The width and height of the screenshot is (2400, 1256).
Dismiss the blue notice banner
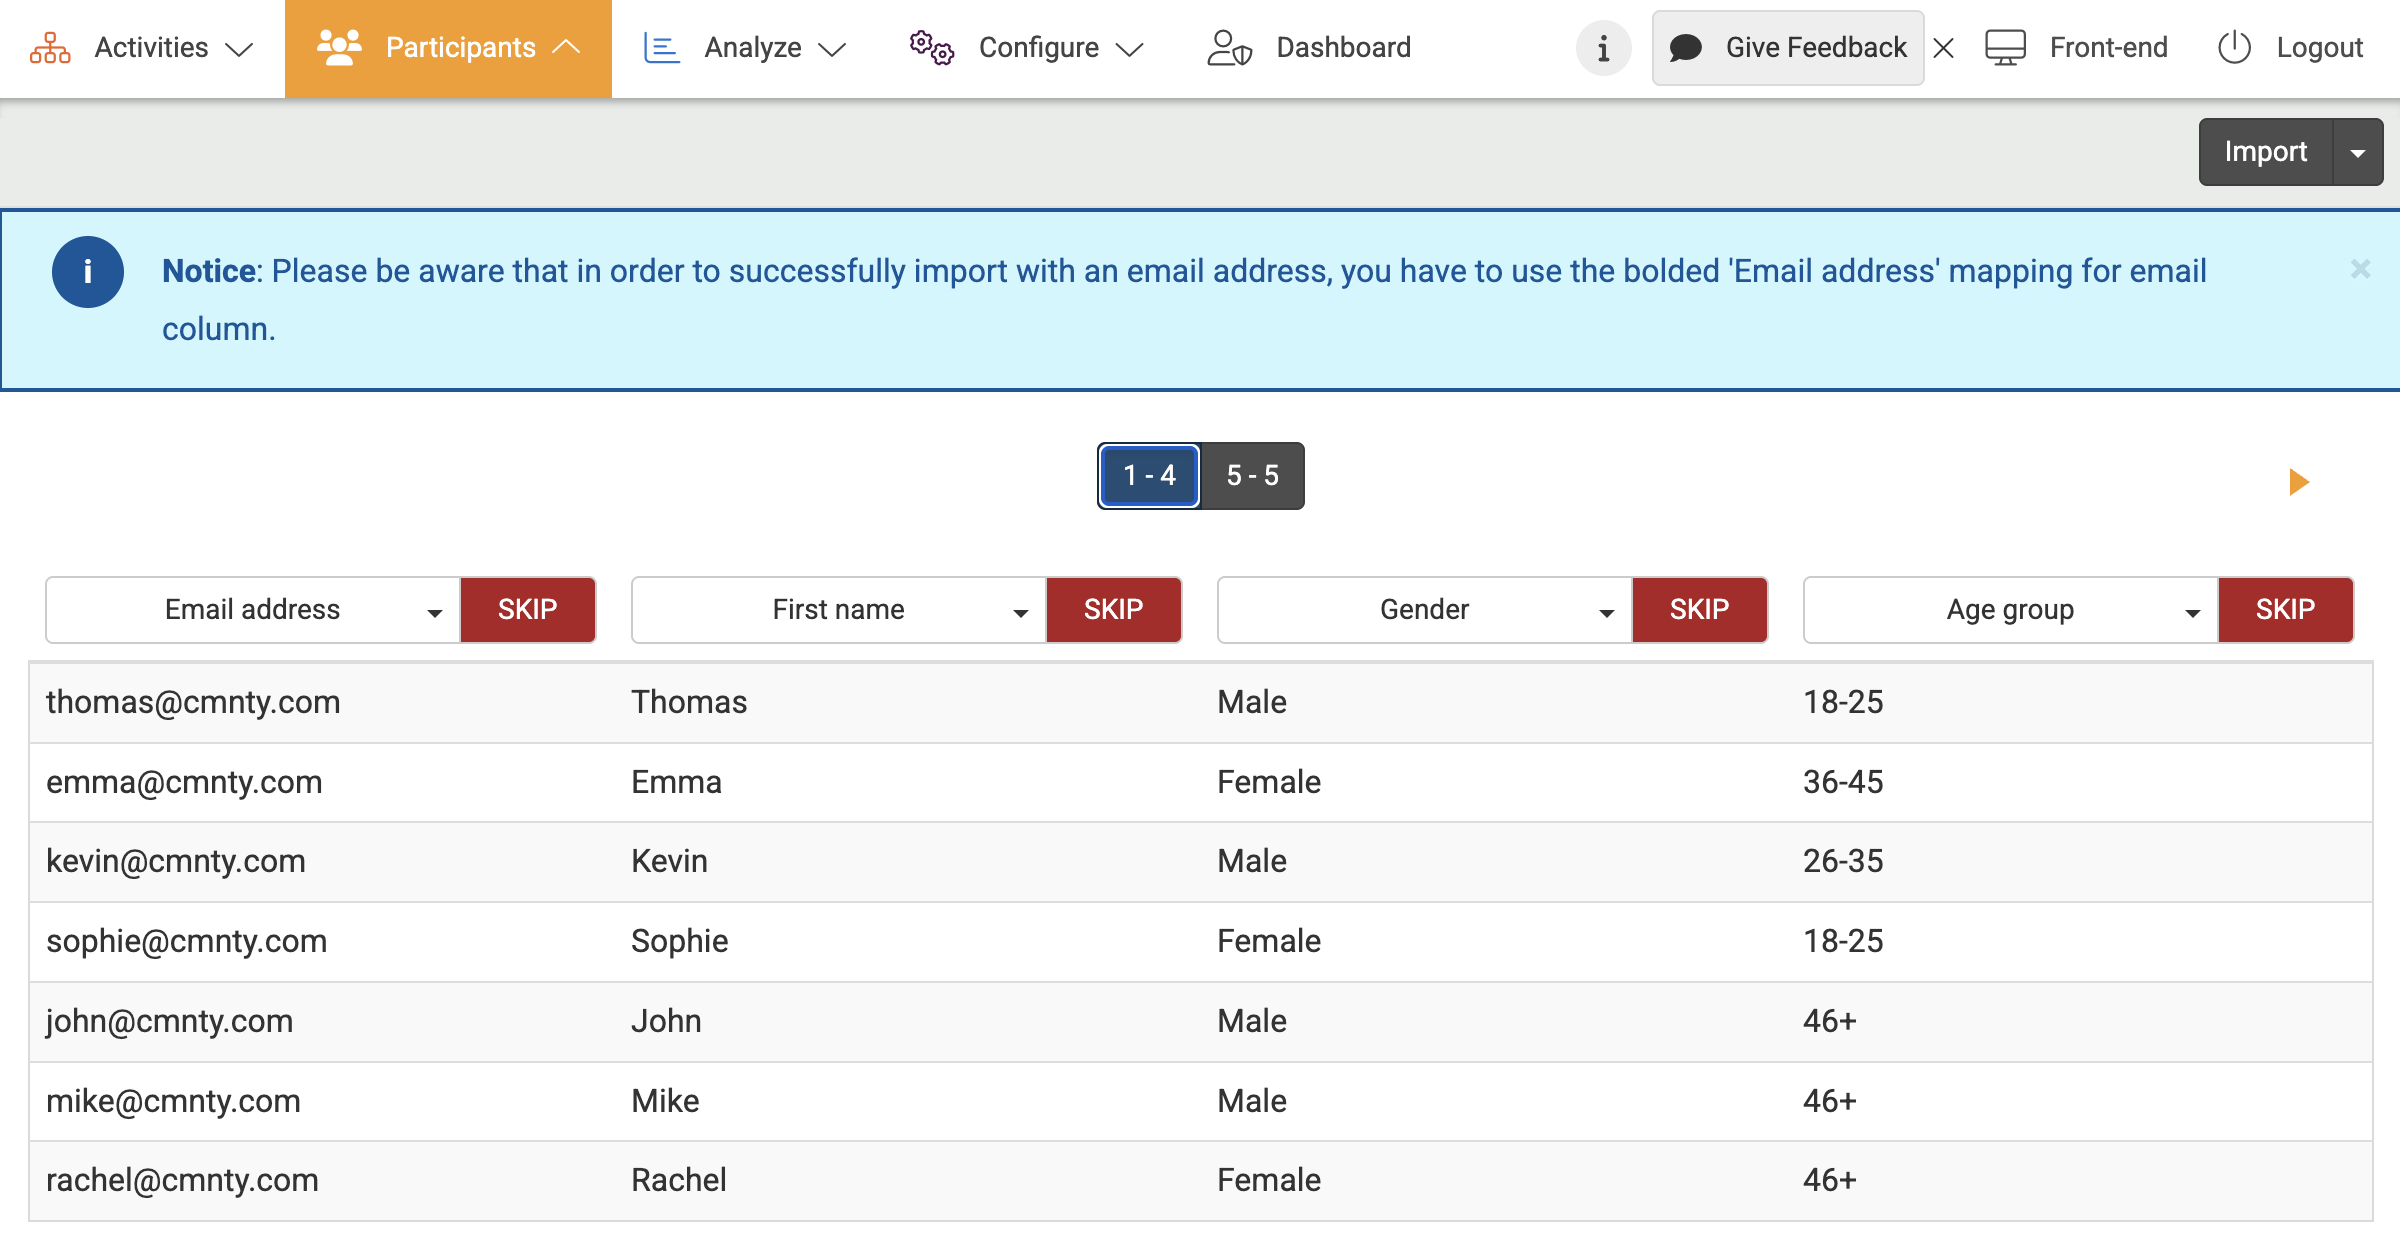[x=2360, y=269]
